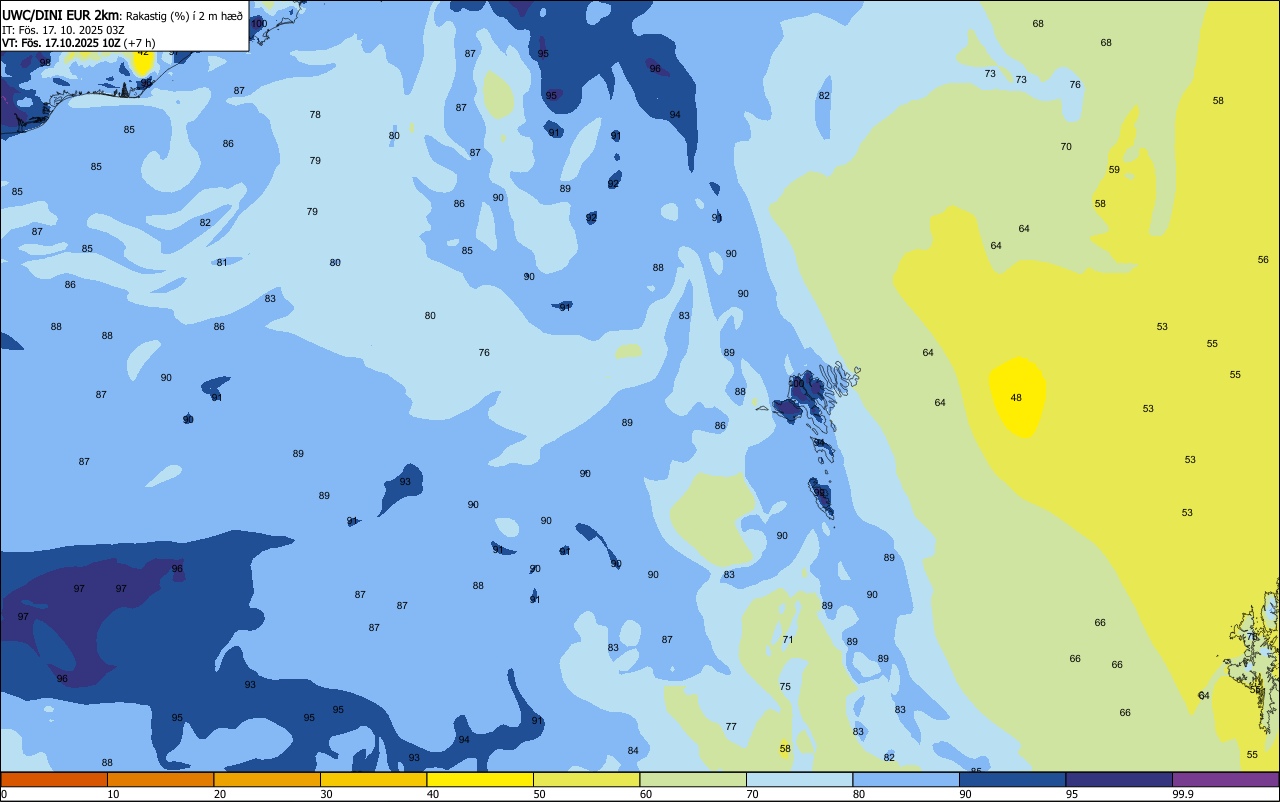Image resolution: width=1280 pixels, height=802 pixels.
Task: Click the 'Rakastig (%) í 2 m hæð' label
Action: click(184, 16)
